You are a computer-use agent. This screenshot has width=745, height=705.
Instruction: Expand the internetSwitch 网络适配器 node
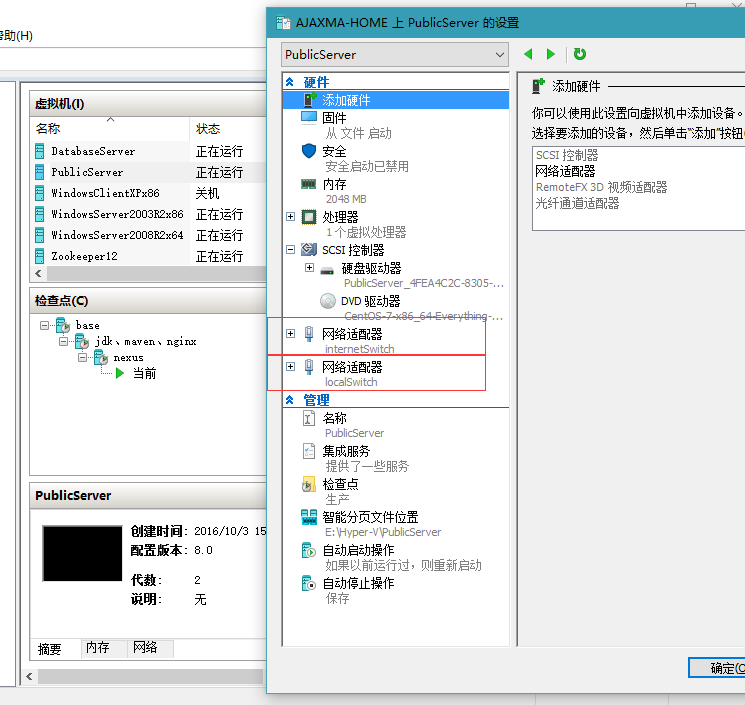(290, 333)
